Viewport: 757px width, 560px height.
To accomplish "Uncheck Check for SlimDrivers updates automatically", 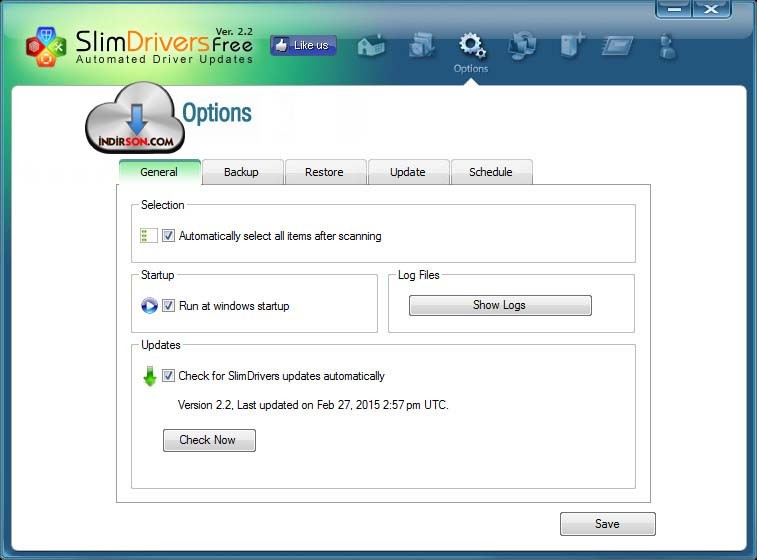I will click(x=168, y=376).
